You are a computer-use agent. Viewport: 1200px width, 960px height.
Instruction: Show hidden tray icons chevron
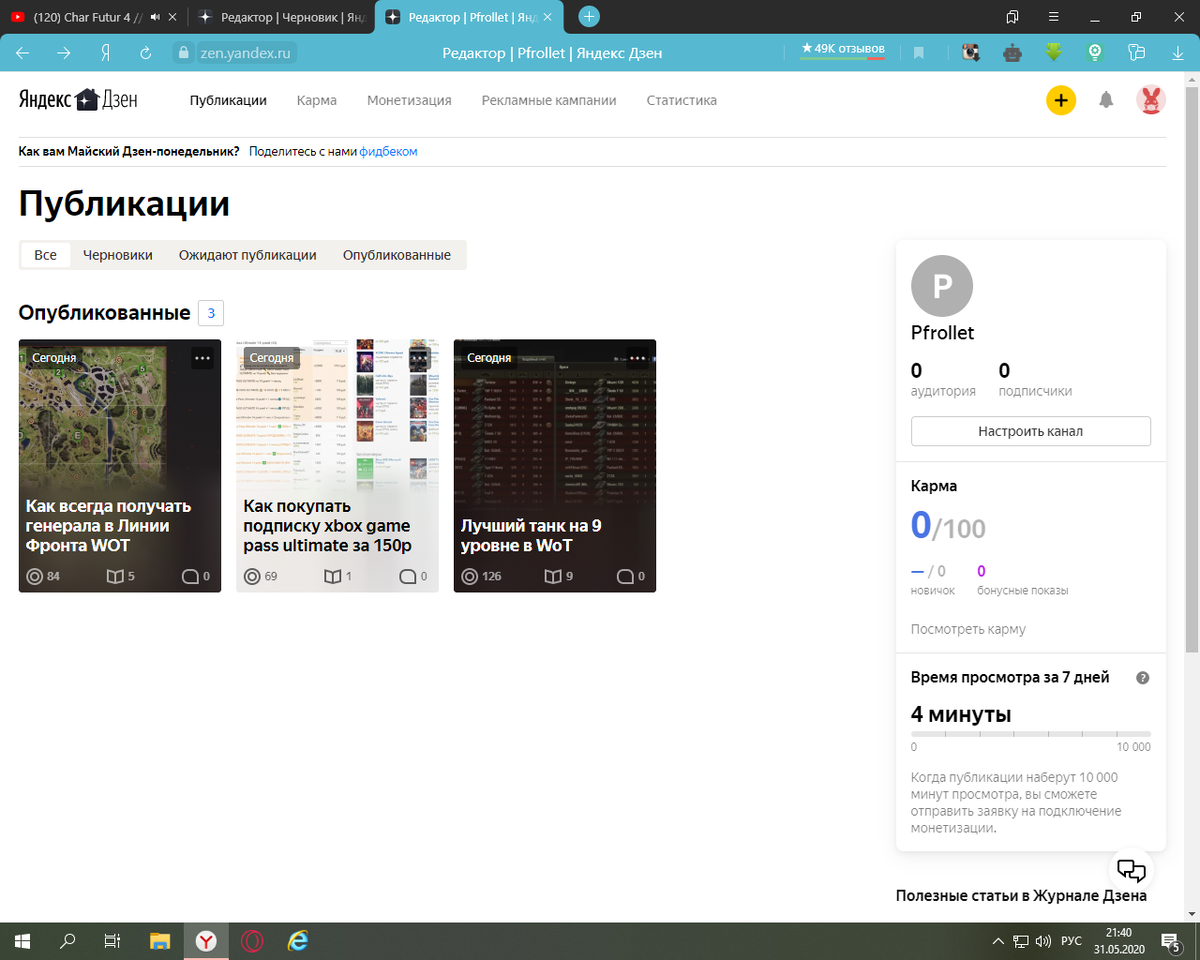tap(997, 941)
